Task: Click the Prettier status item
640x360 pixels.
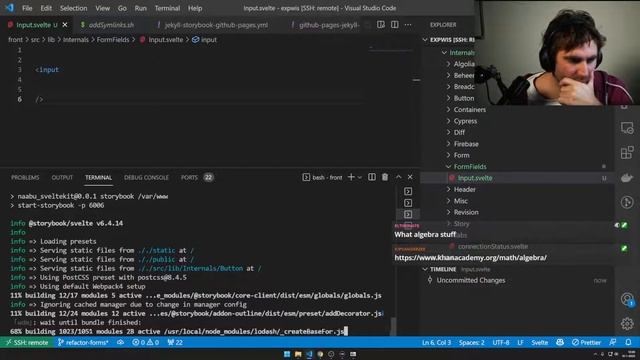Action: pos(587,342)
